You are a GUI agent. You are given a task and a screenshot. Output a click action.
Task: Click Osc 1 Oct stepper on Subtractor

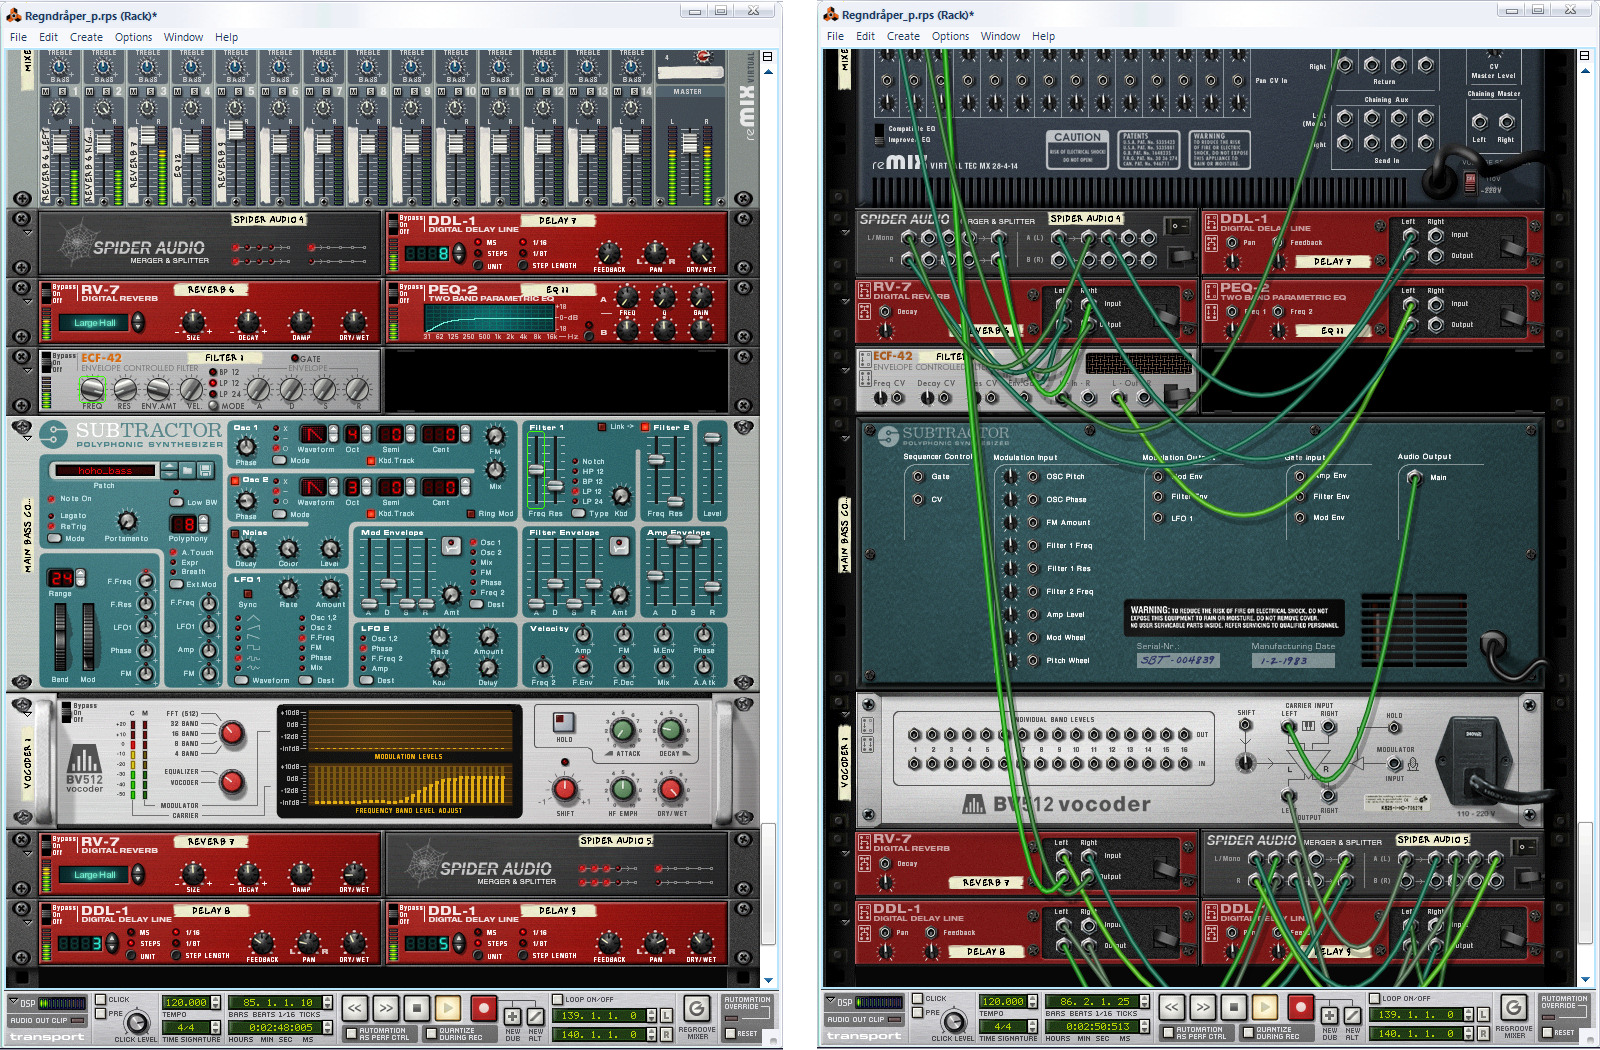tap(366, 434)
